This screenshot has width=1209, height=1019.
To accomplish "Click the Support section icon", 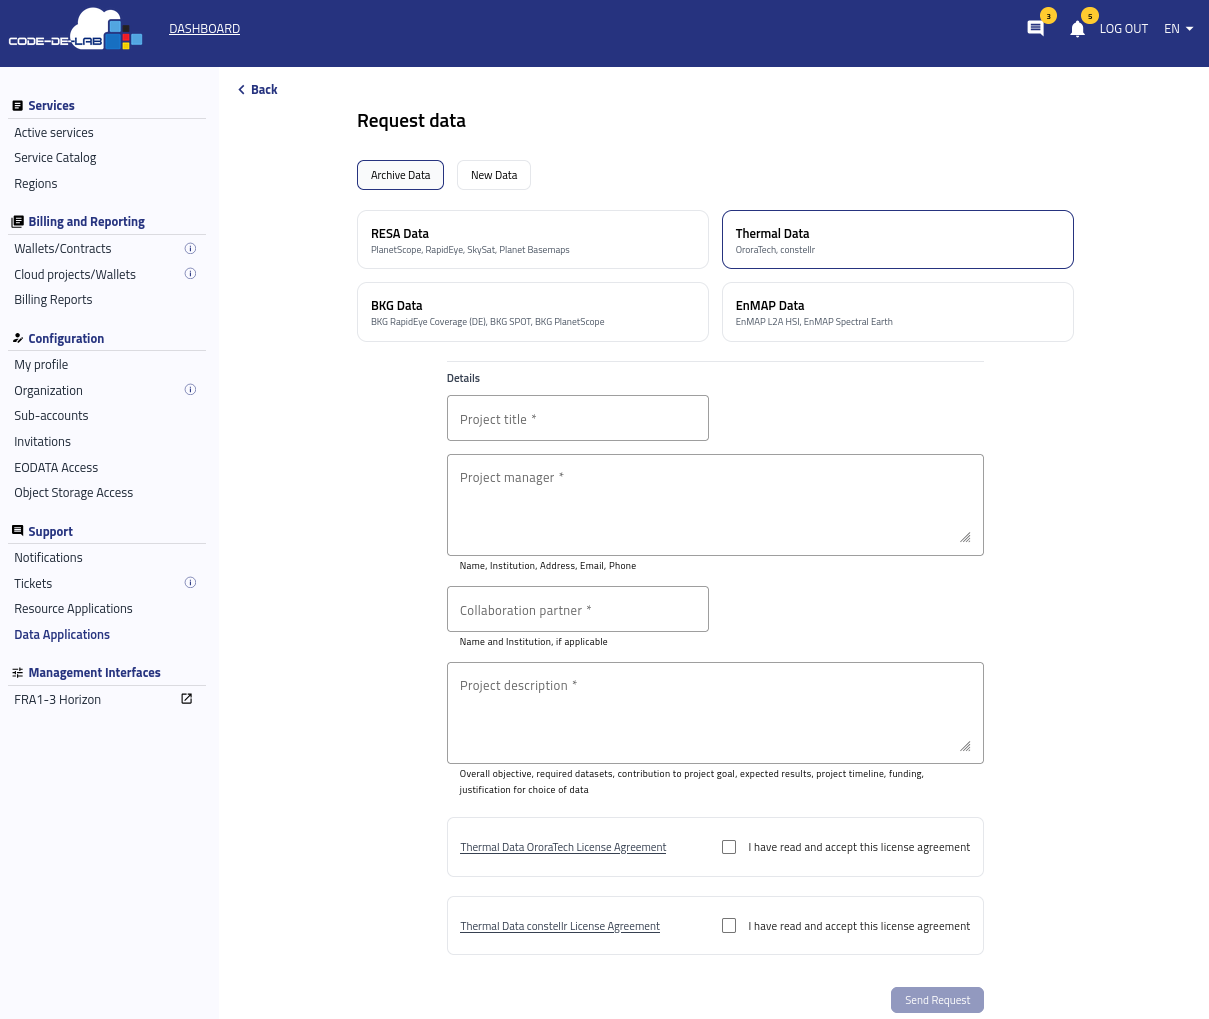I will [x=17, y=531].
